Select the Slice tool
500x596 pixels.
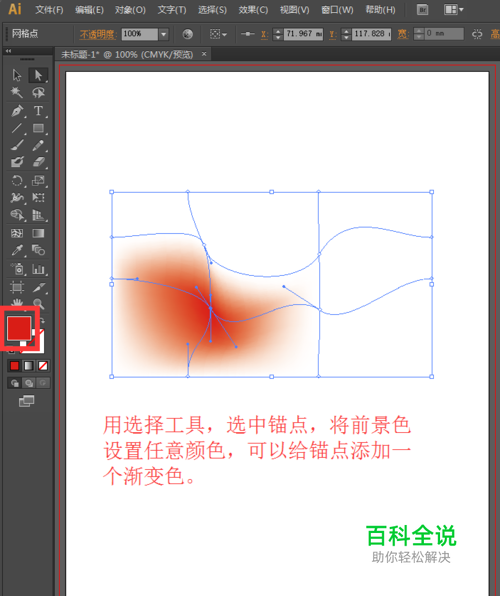pos(38,287)
